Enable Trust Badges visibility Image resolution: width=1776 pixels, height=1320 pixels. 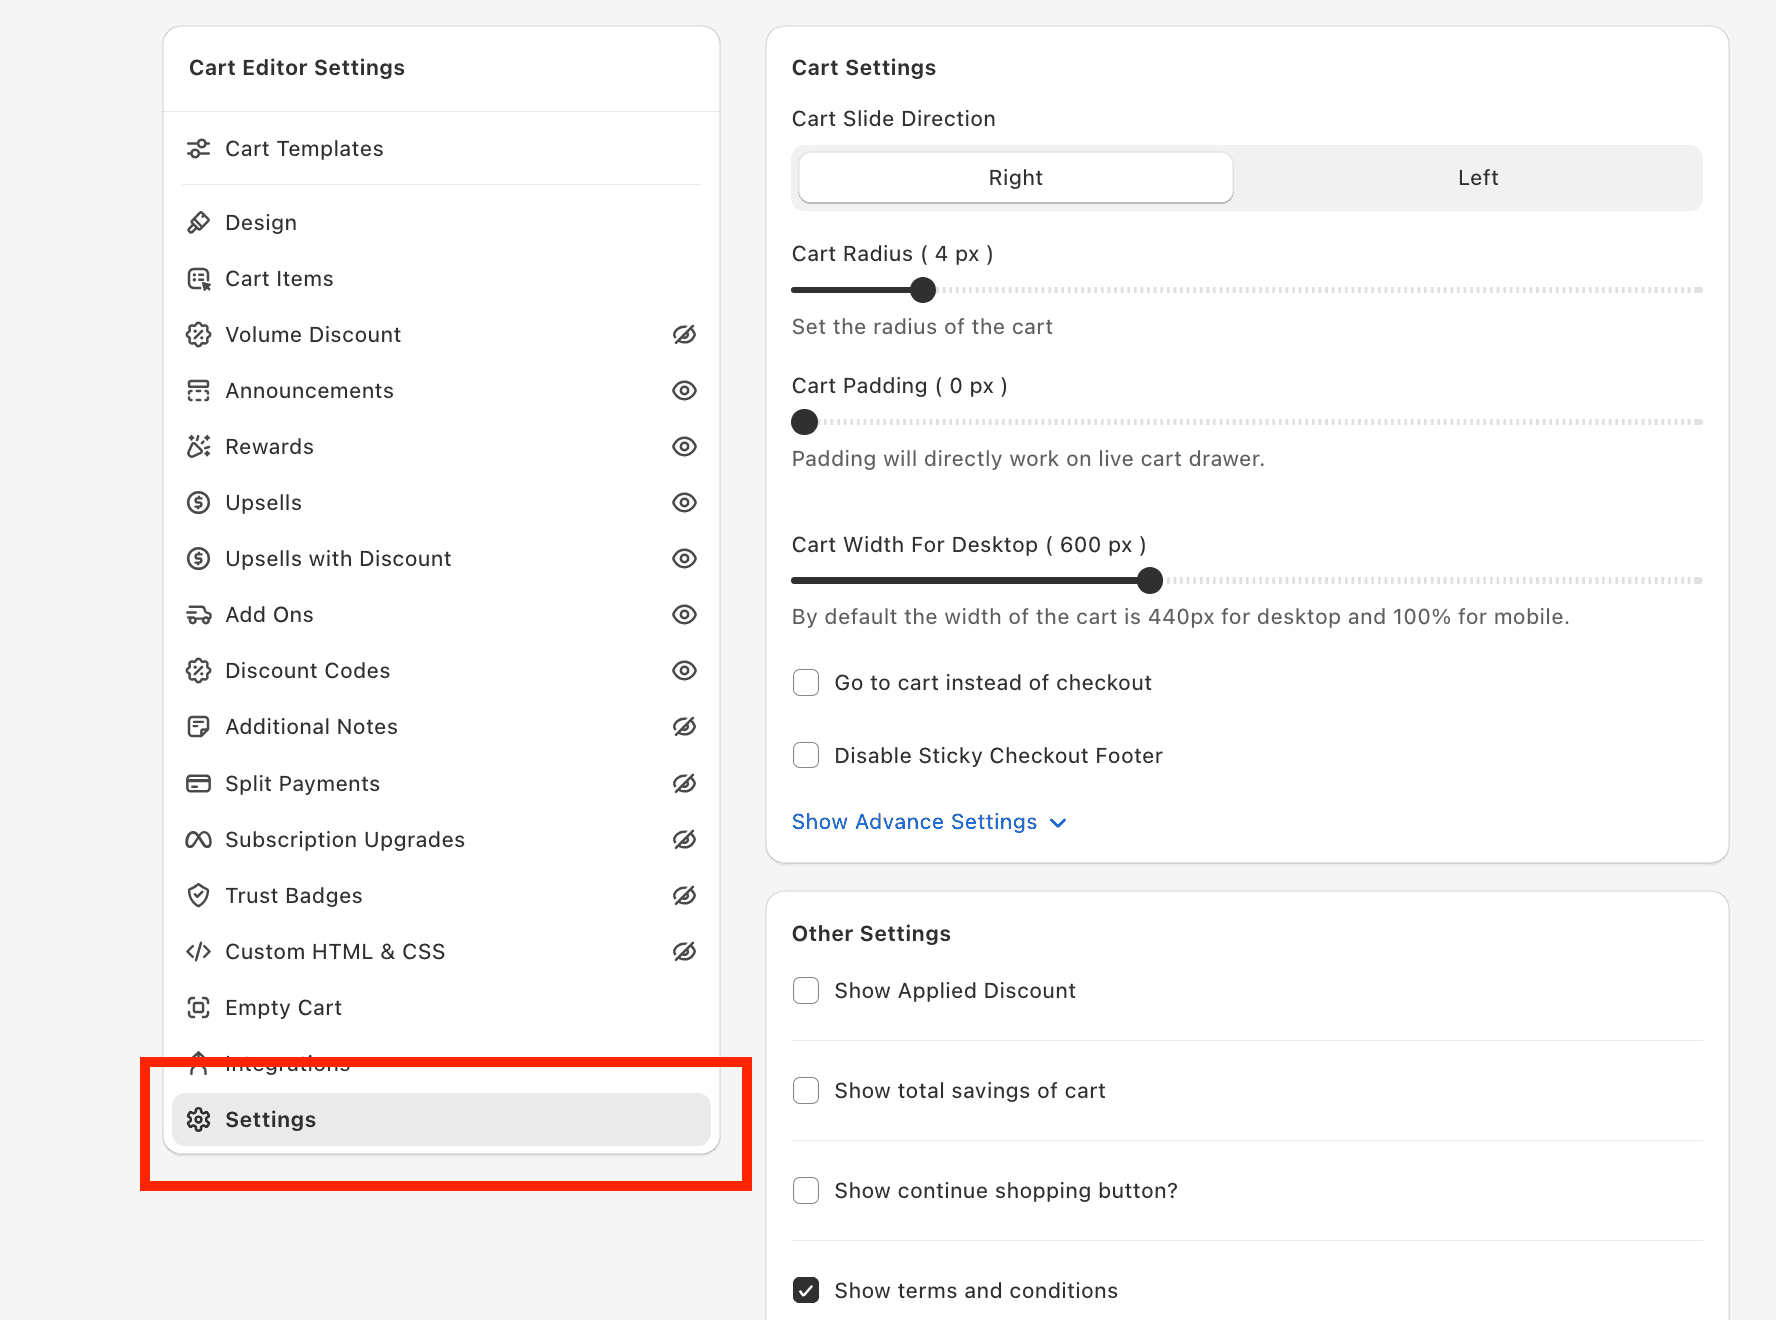click(x=684, y=896)
